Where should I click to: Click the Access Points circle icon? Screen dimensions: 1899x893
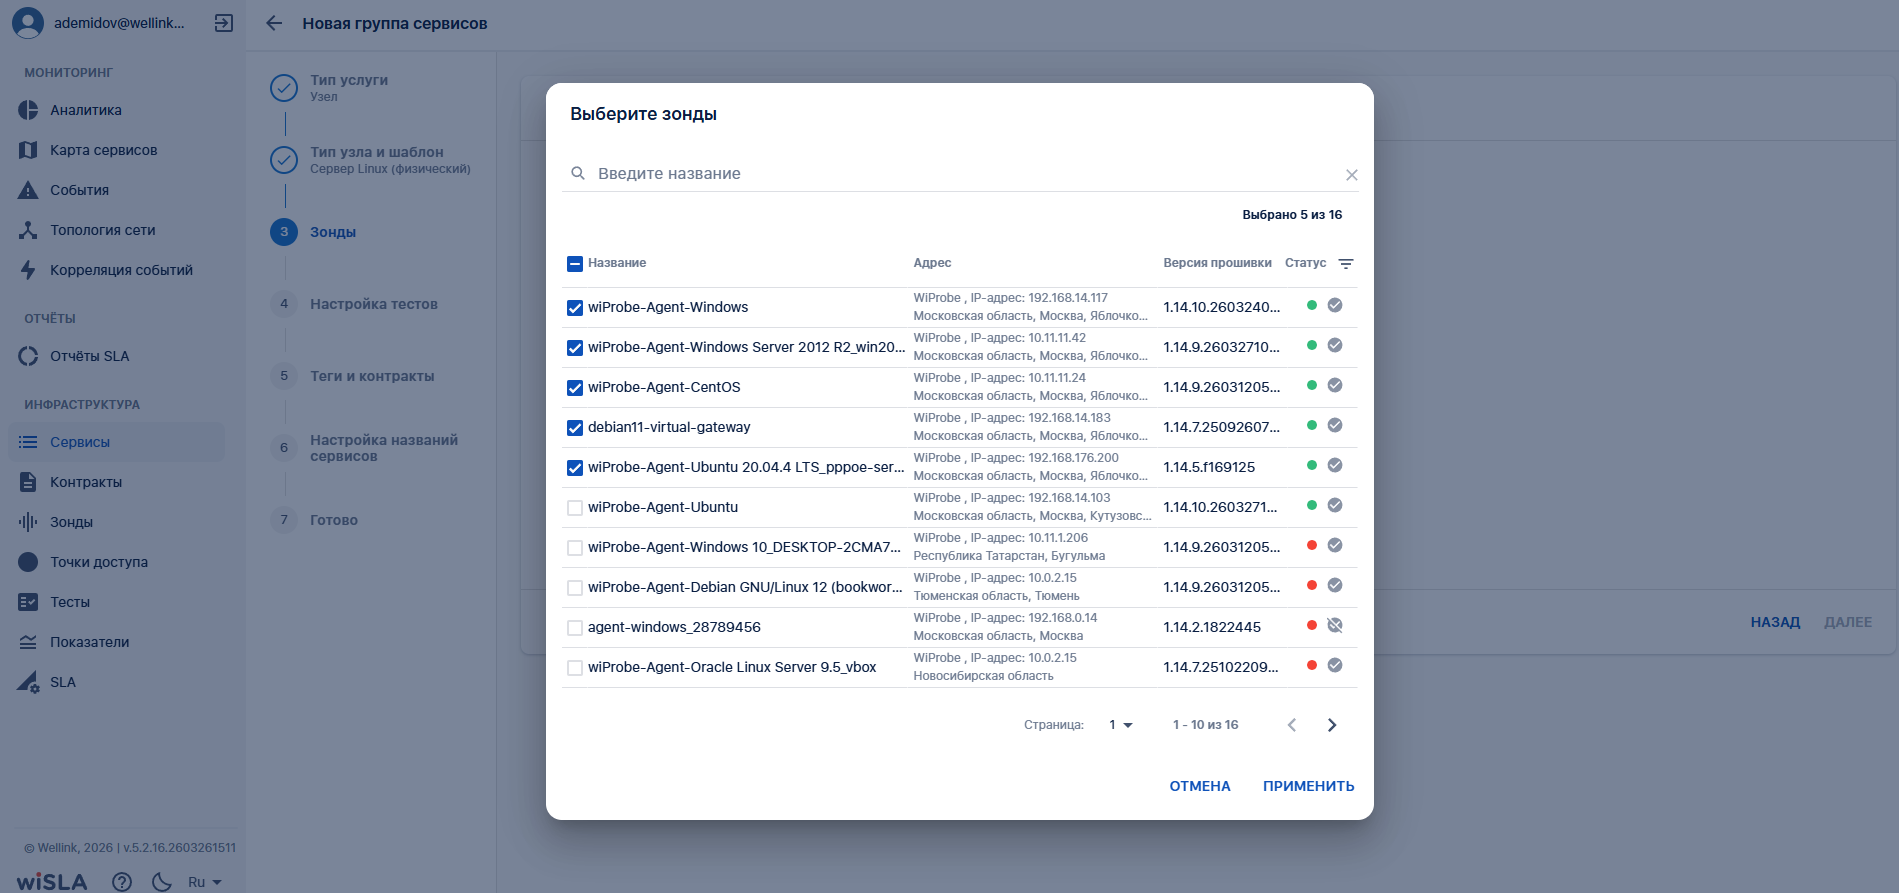[x=28, y=562]
